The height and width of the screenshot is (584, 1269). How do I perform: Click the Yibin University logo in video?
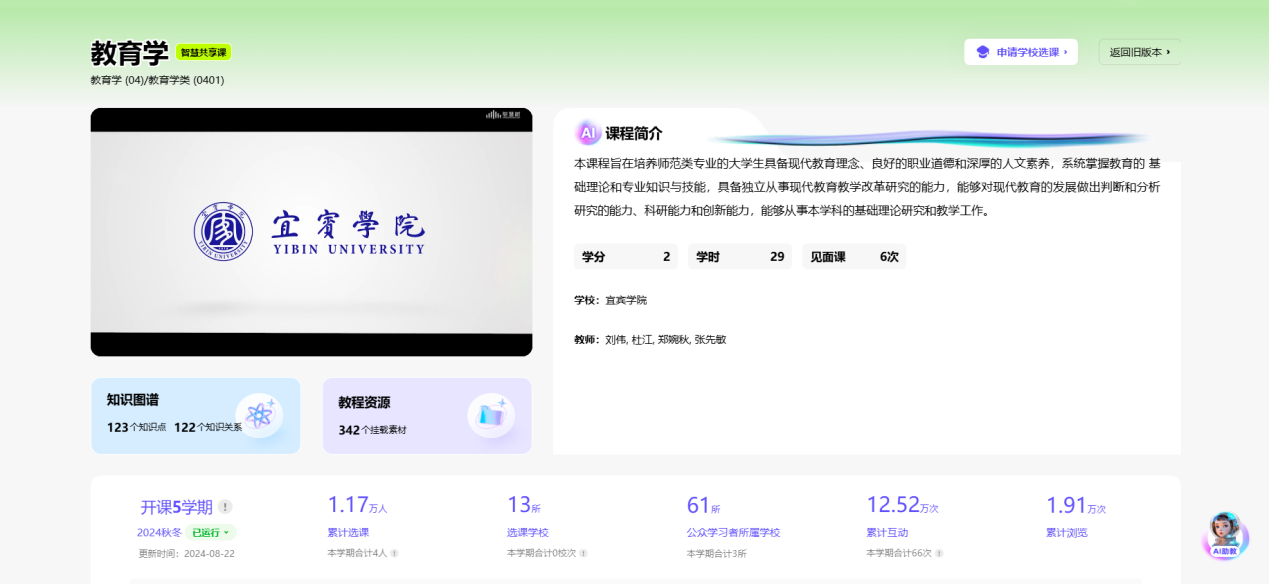click(x=224, y=231)
